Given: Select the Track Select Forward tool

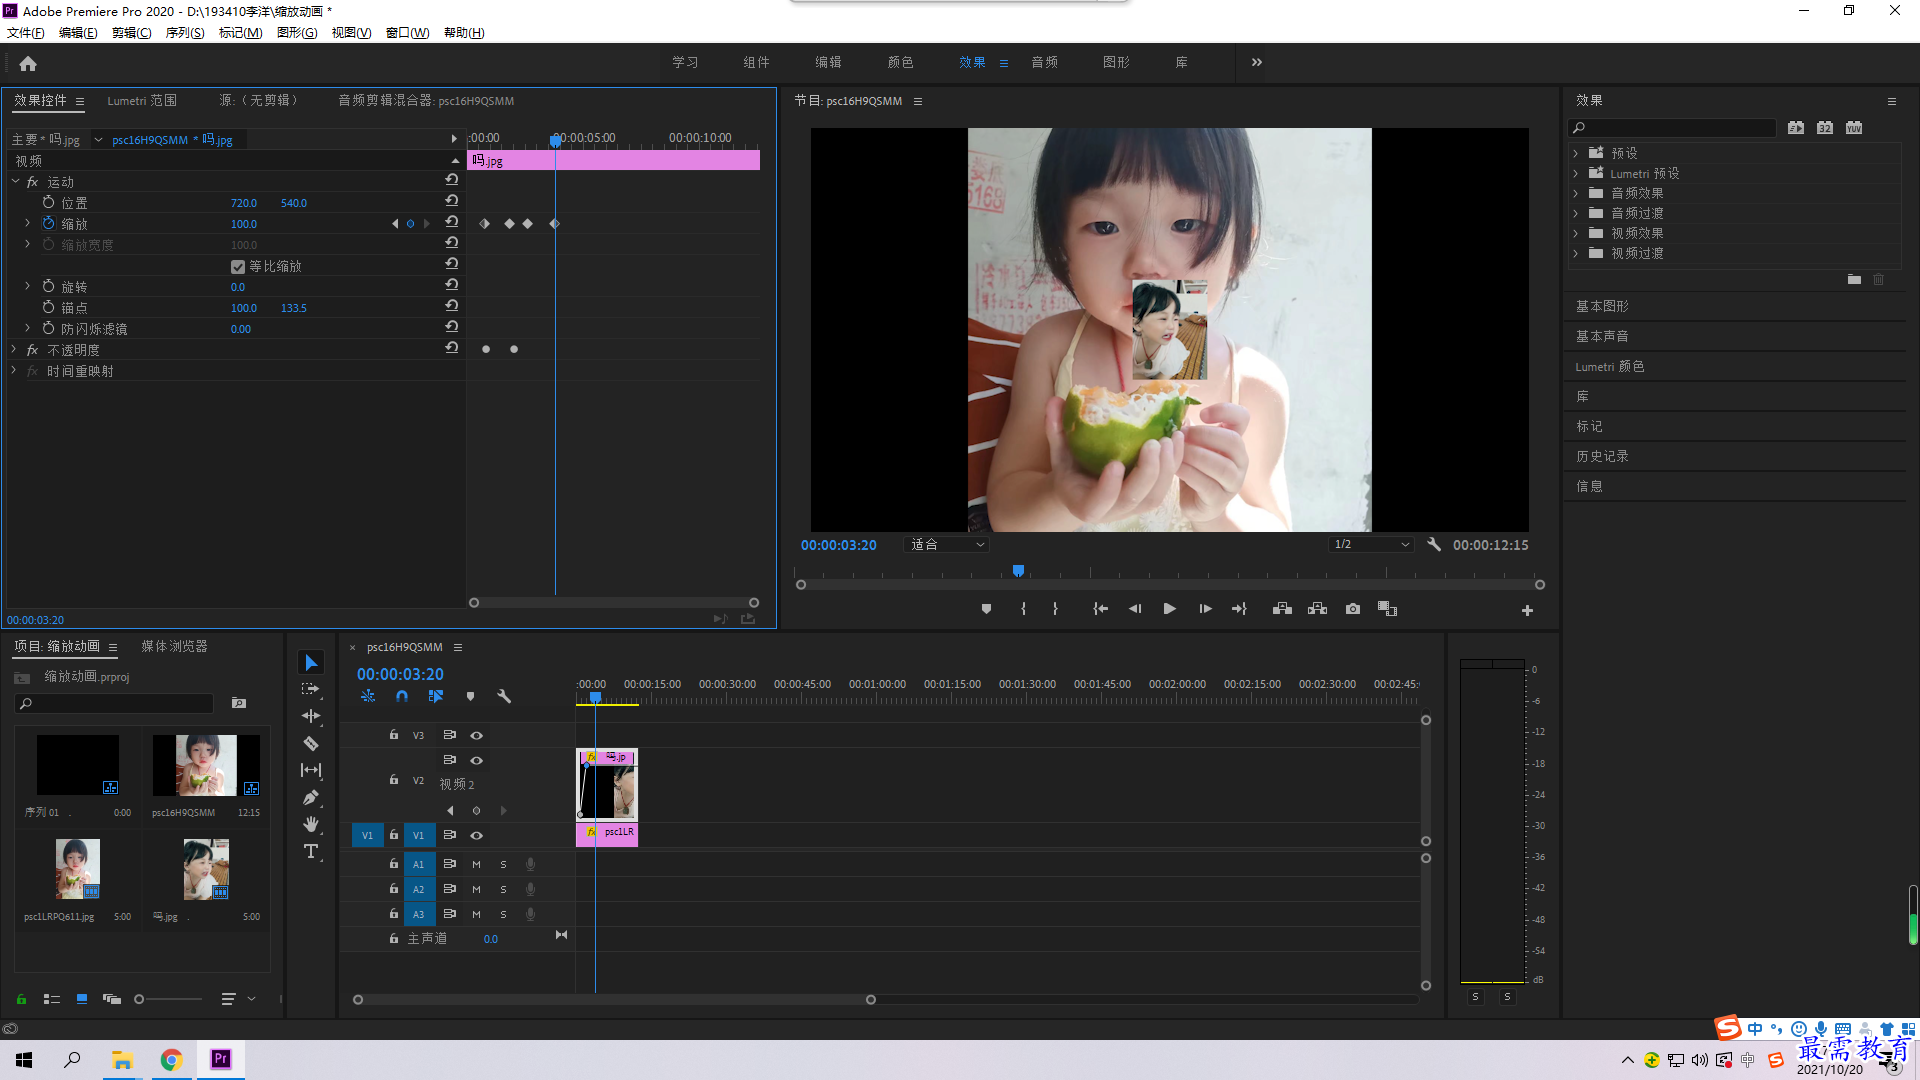Looking at the screenshot, I should (311, 689).
